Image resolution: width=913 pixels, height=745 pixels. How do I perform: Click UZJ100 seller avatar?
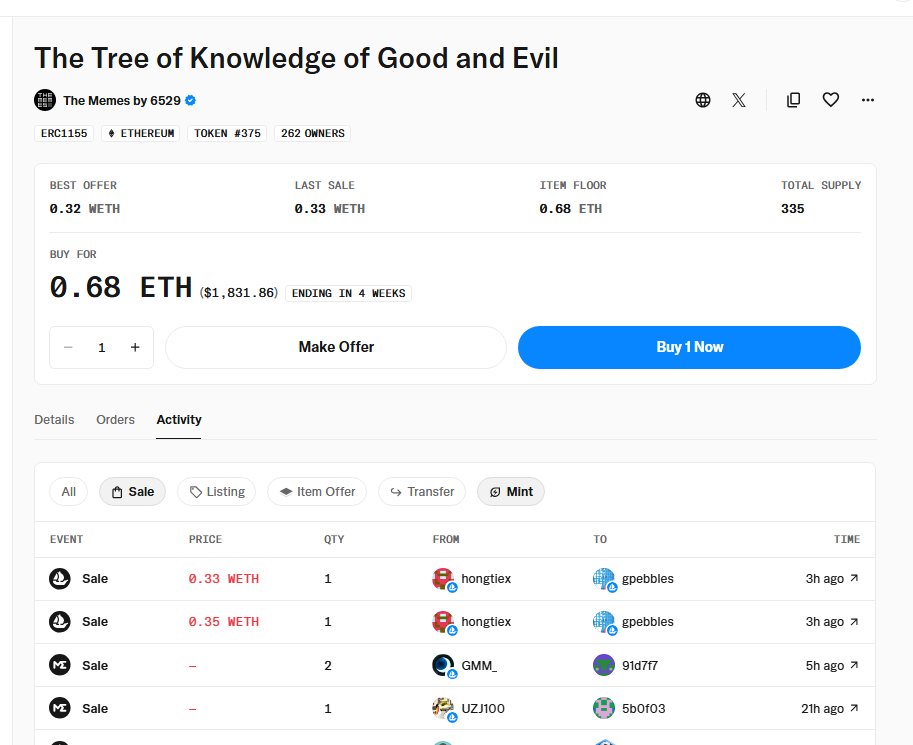444,709
